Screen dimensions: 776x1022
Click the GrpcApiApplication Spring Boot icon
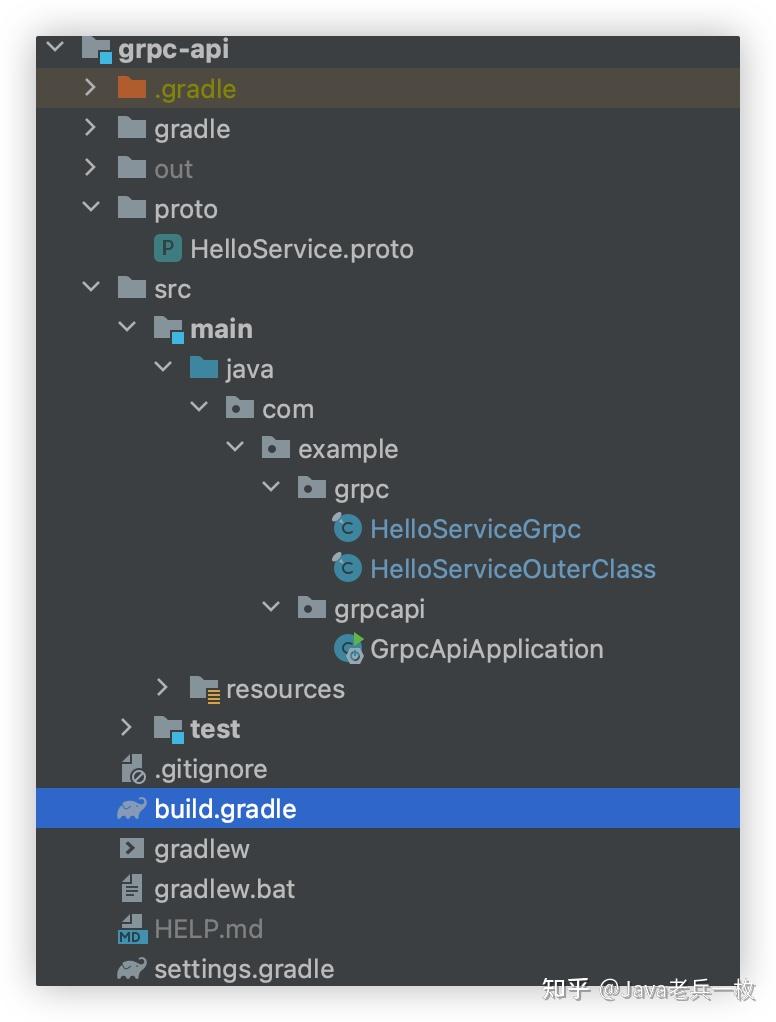coord(349,648)
